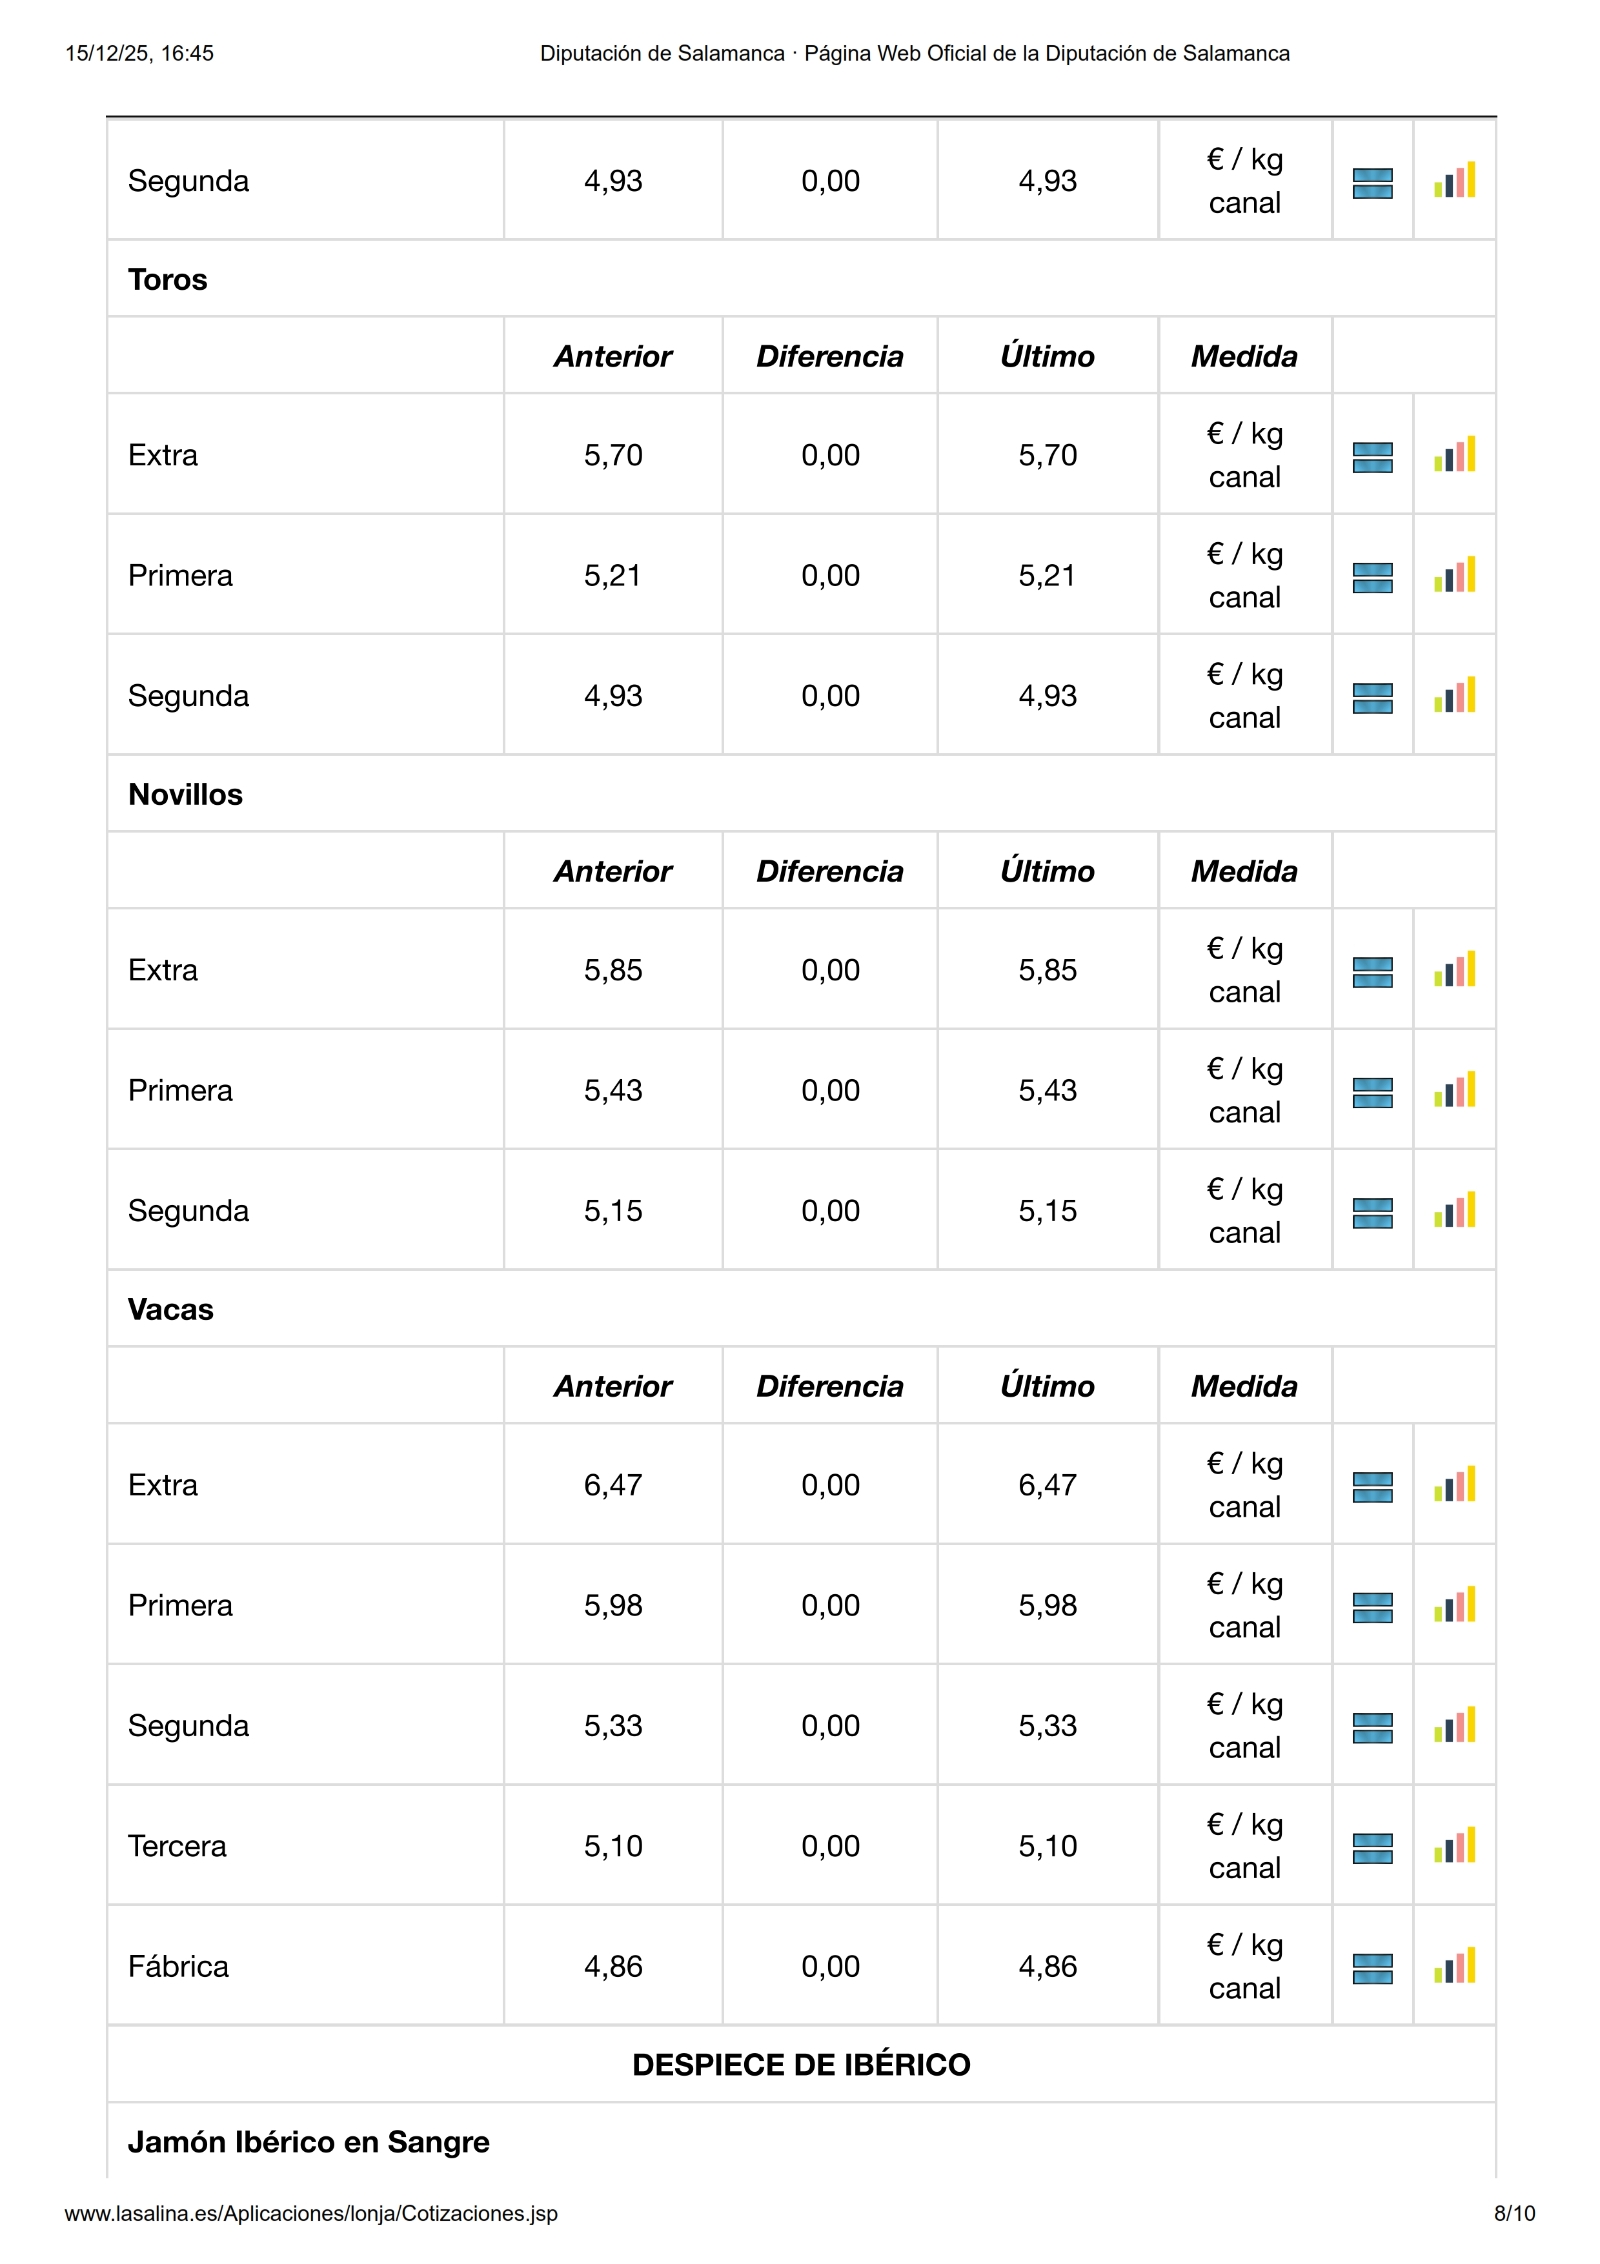Click blue table icon for Toros Extra
The width and height of the screenshot is (1600, 2264).
pyautogui.click(x=1372, y=457)
